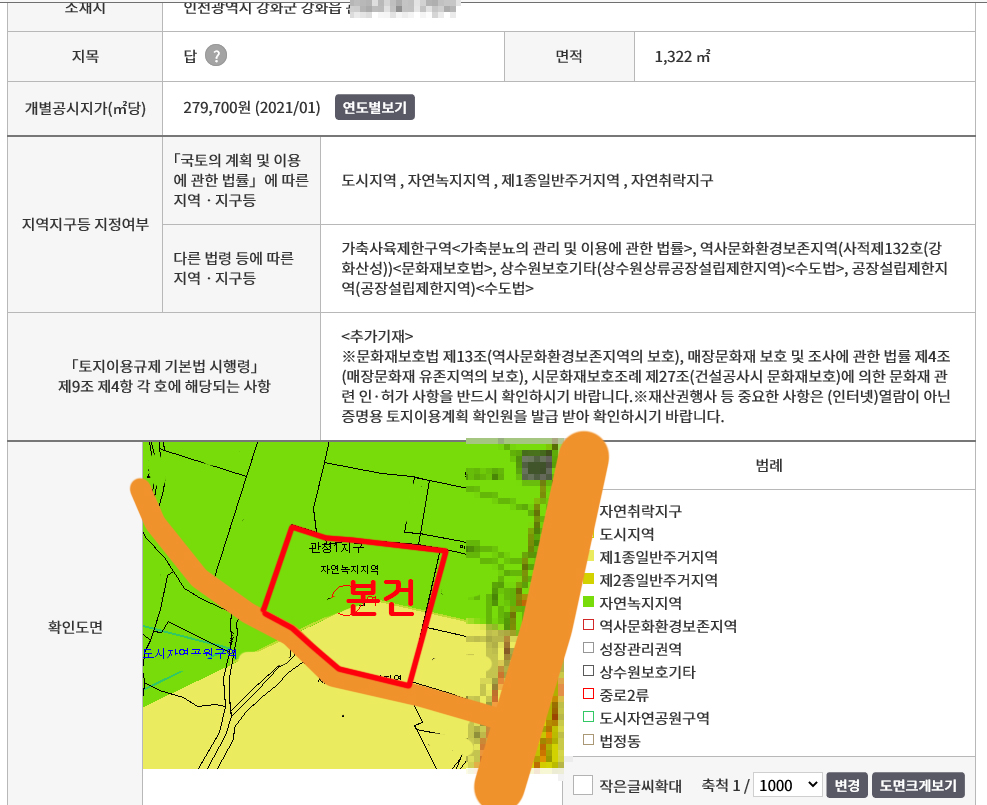Click 도면크게보기 to enlarge the map
The width and height of the screenshot is (987, 805).
918,785
